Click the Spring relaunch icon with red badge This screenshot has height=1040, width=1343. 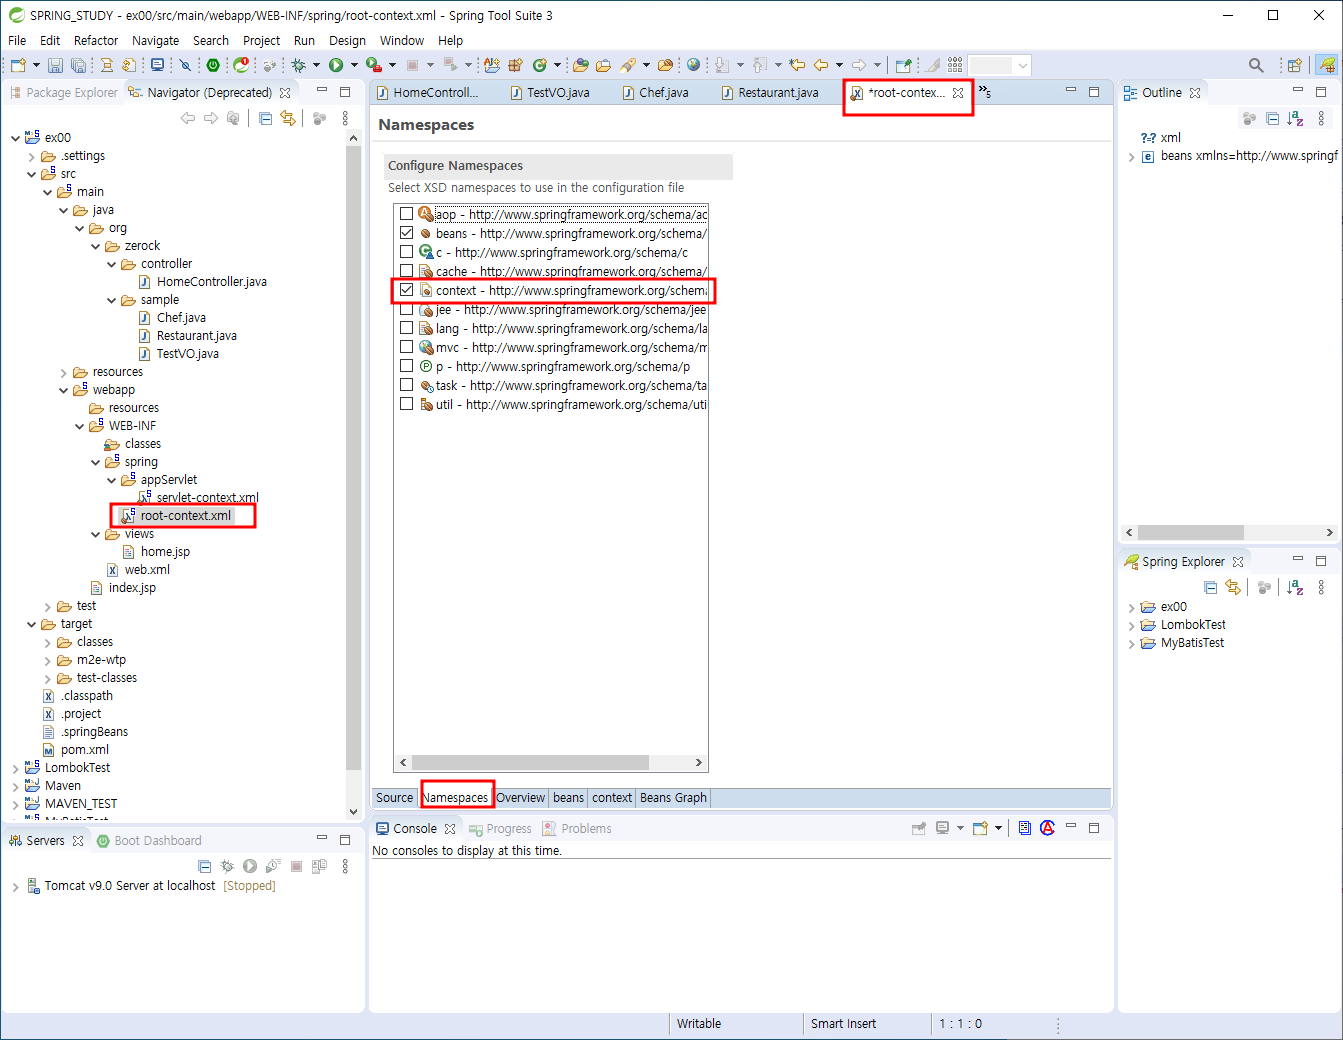(x=241, y=65)
